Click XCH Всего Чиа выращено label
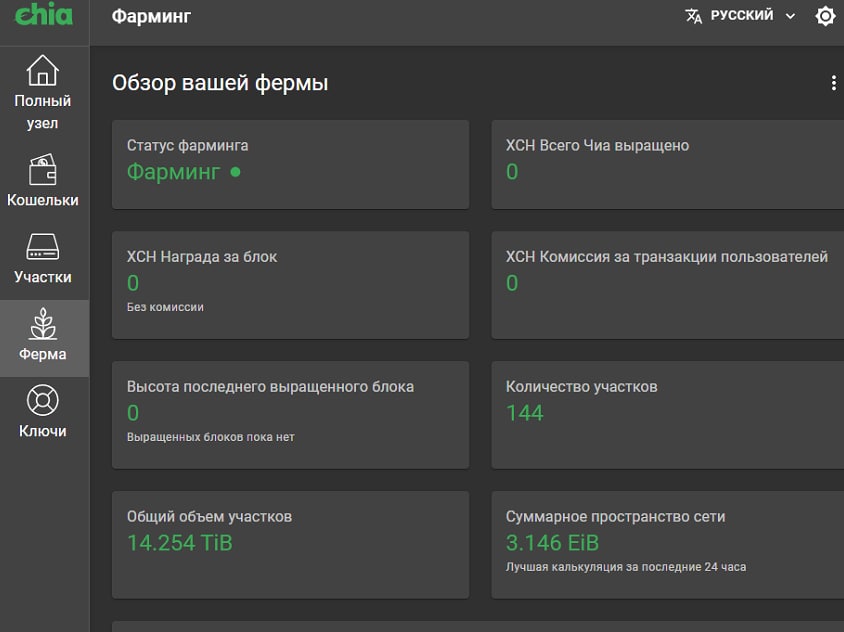This screenshot has width=844, height=632. (597, 145)
